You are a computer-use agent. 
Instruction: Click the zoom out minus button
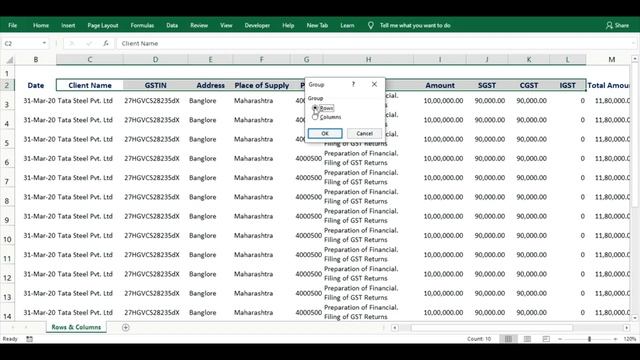click(x=560, y=339)
